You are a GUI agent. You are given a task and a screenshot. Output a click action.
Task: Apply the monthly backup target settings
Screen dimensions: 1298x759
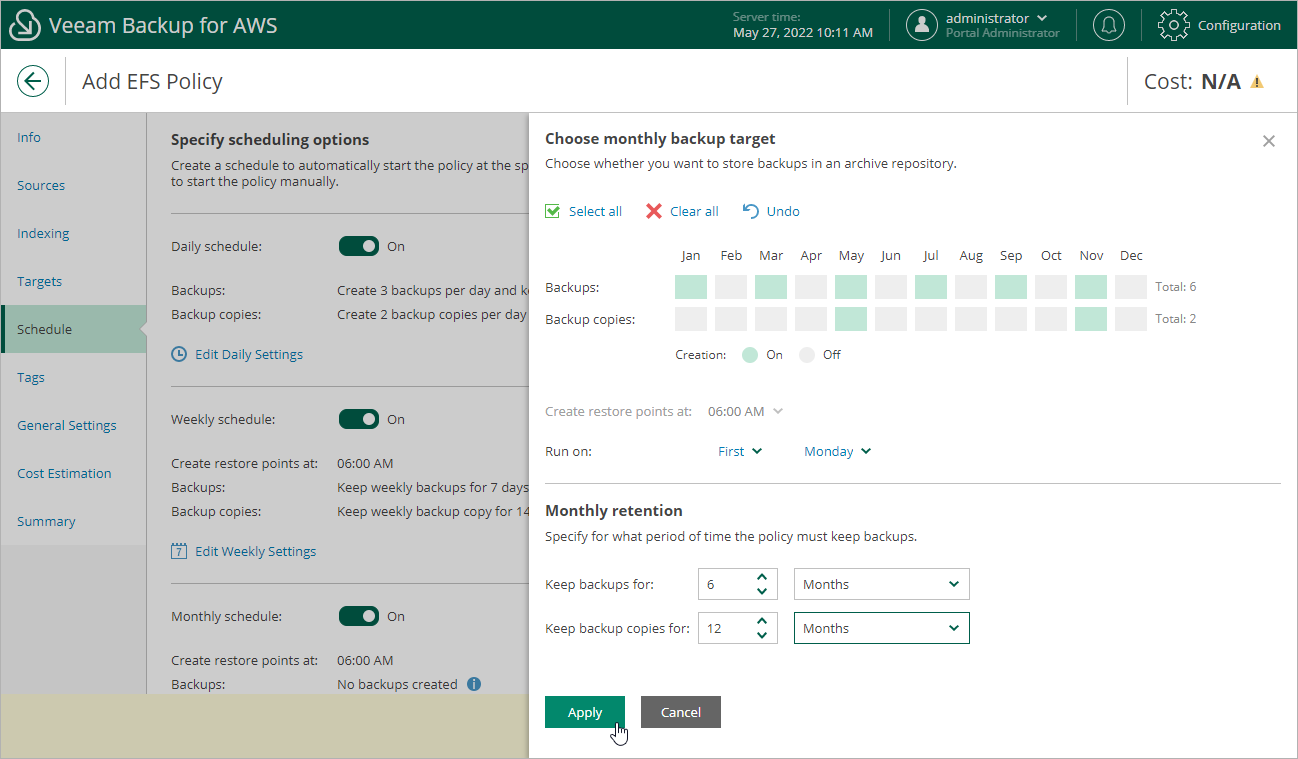585,712
